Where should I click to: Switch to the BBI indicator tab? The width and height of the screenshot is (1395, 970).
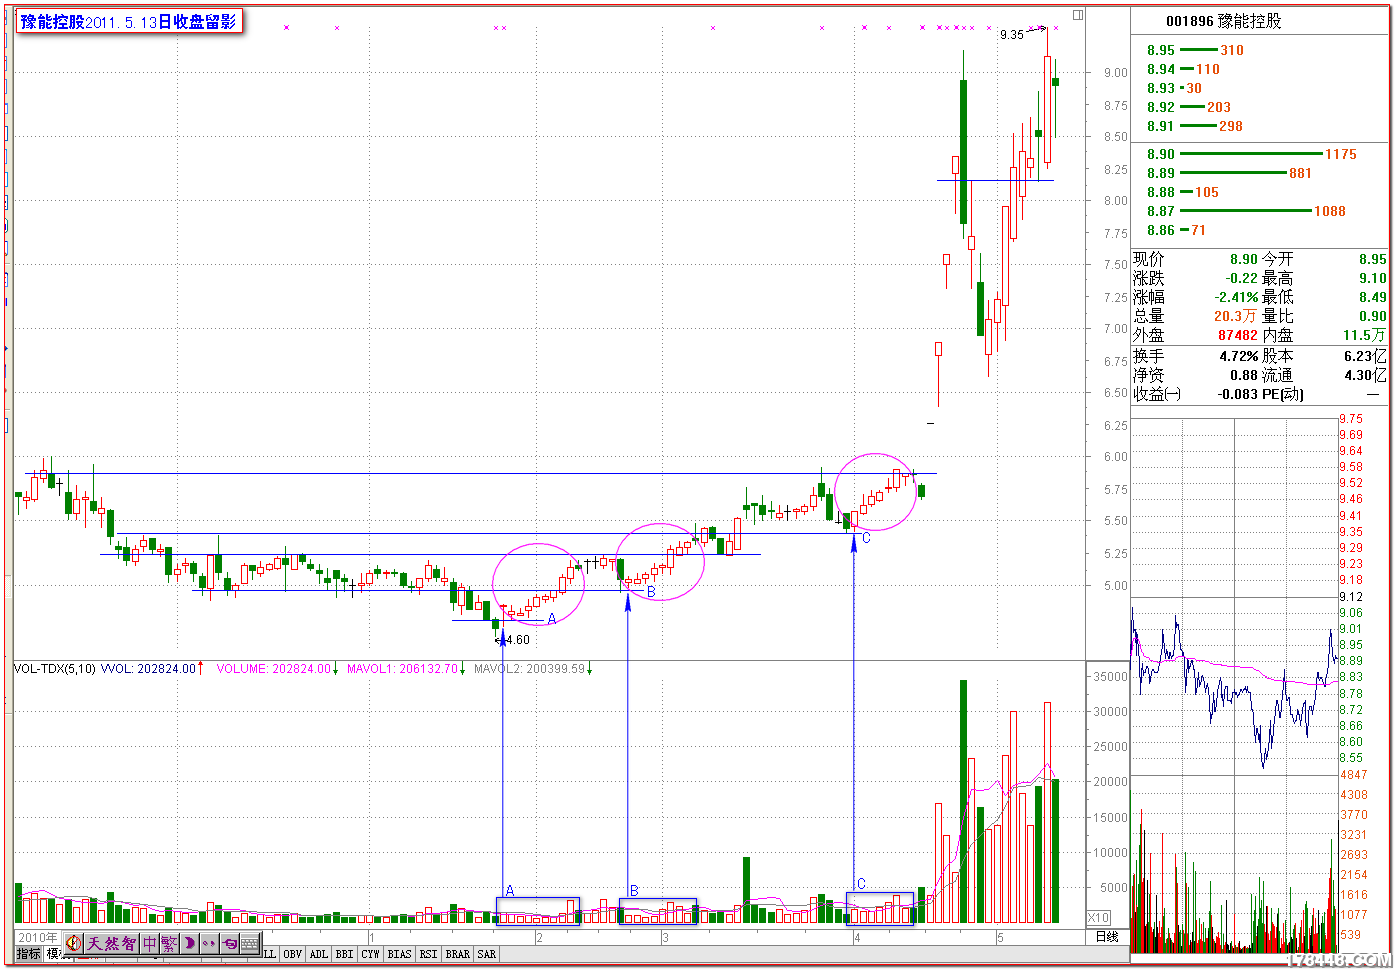click(344, 955)
